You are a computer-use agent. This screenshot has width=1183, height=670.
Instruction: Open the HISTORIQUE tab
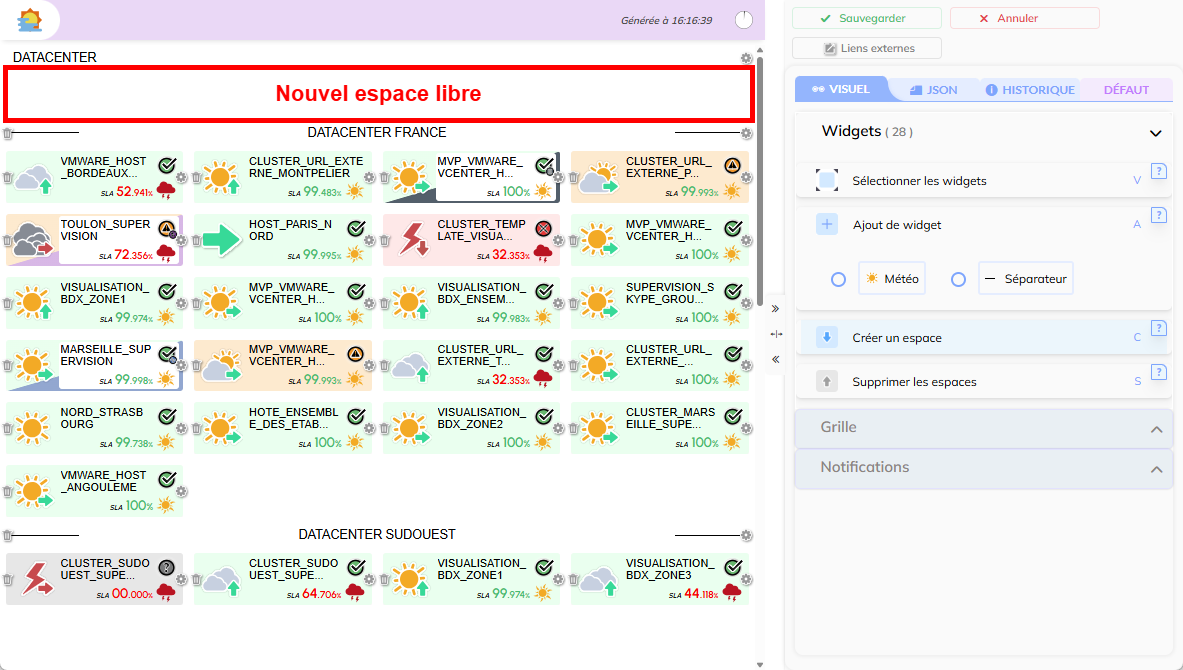click(1030, 90)
